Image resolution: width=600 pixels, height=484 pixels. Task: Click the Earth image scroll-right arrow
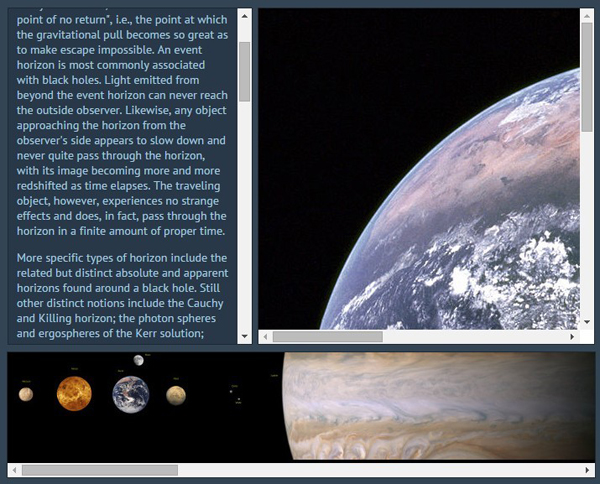[x=572, y=337]
